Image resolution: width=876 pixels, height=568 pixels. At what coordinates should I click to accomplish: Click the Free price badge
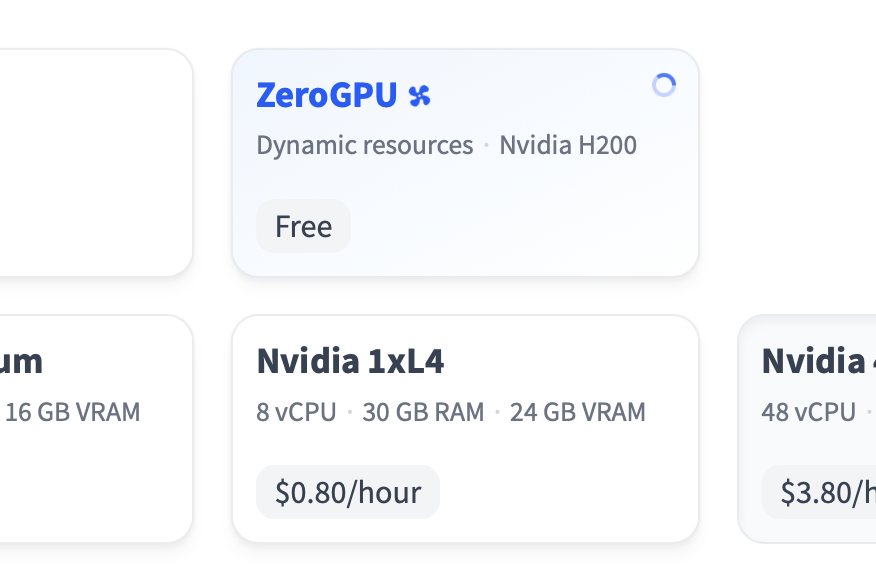click(303, 227)
